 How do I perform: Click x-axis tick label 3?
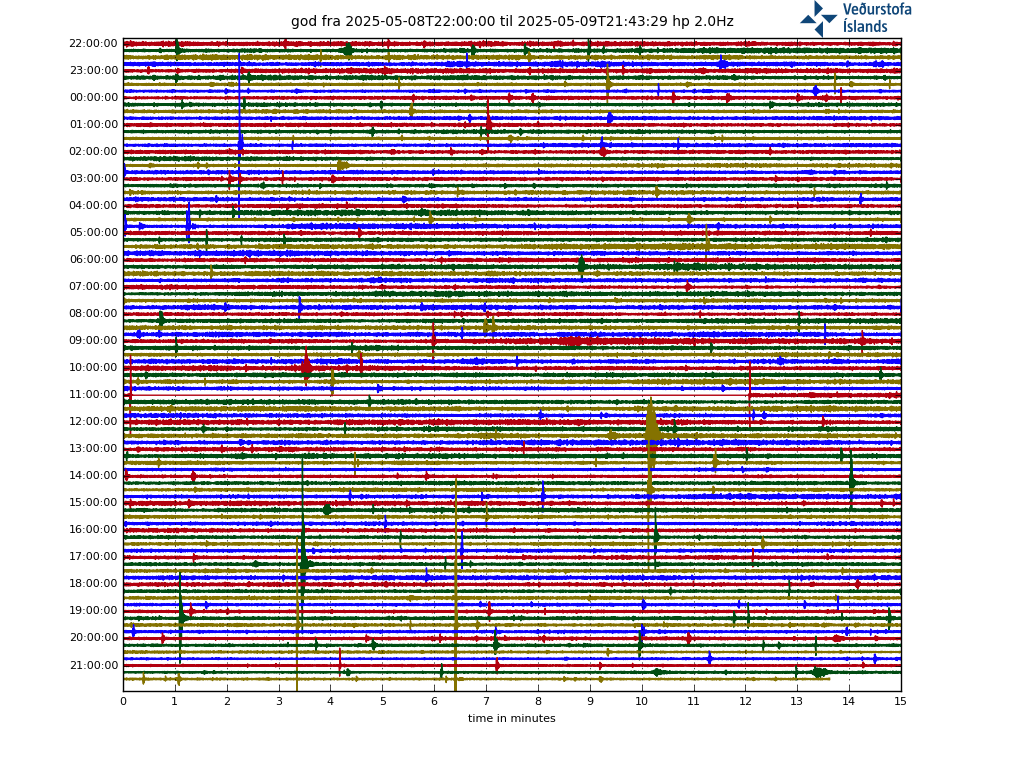(x=279, y=701)
